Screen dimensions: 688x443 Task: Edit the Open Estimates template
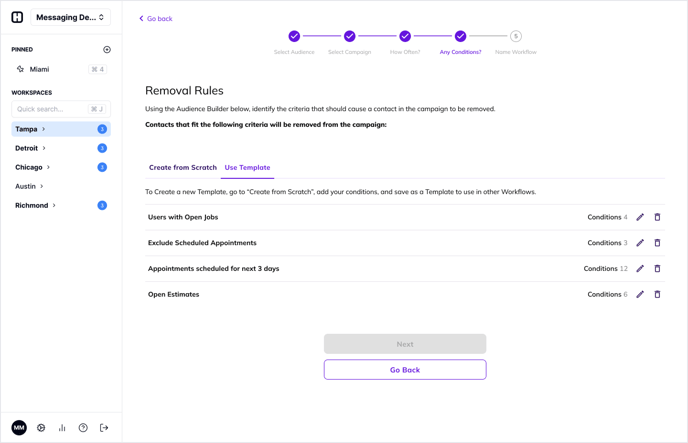(640, 295)
